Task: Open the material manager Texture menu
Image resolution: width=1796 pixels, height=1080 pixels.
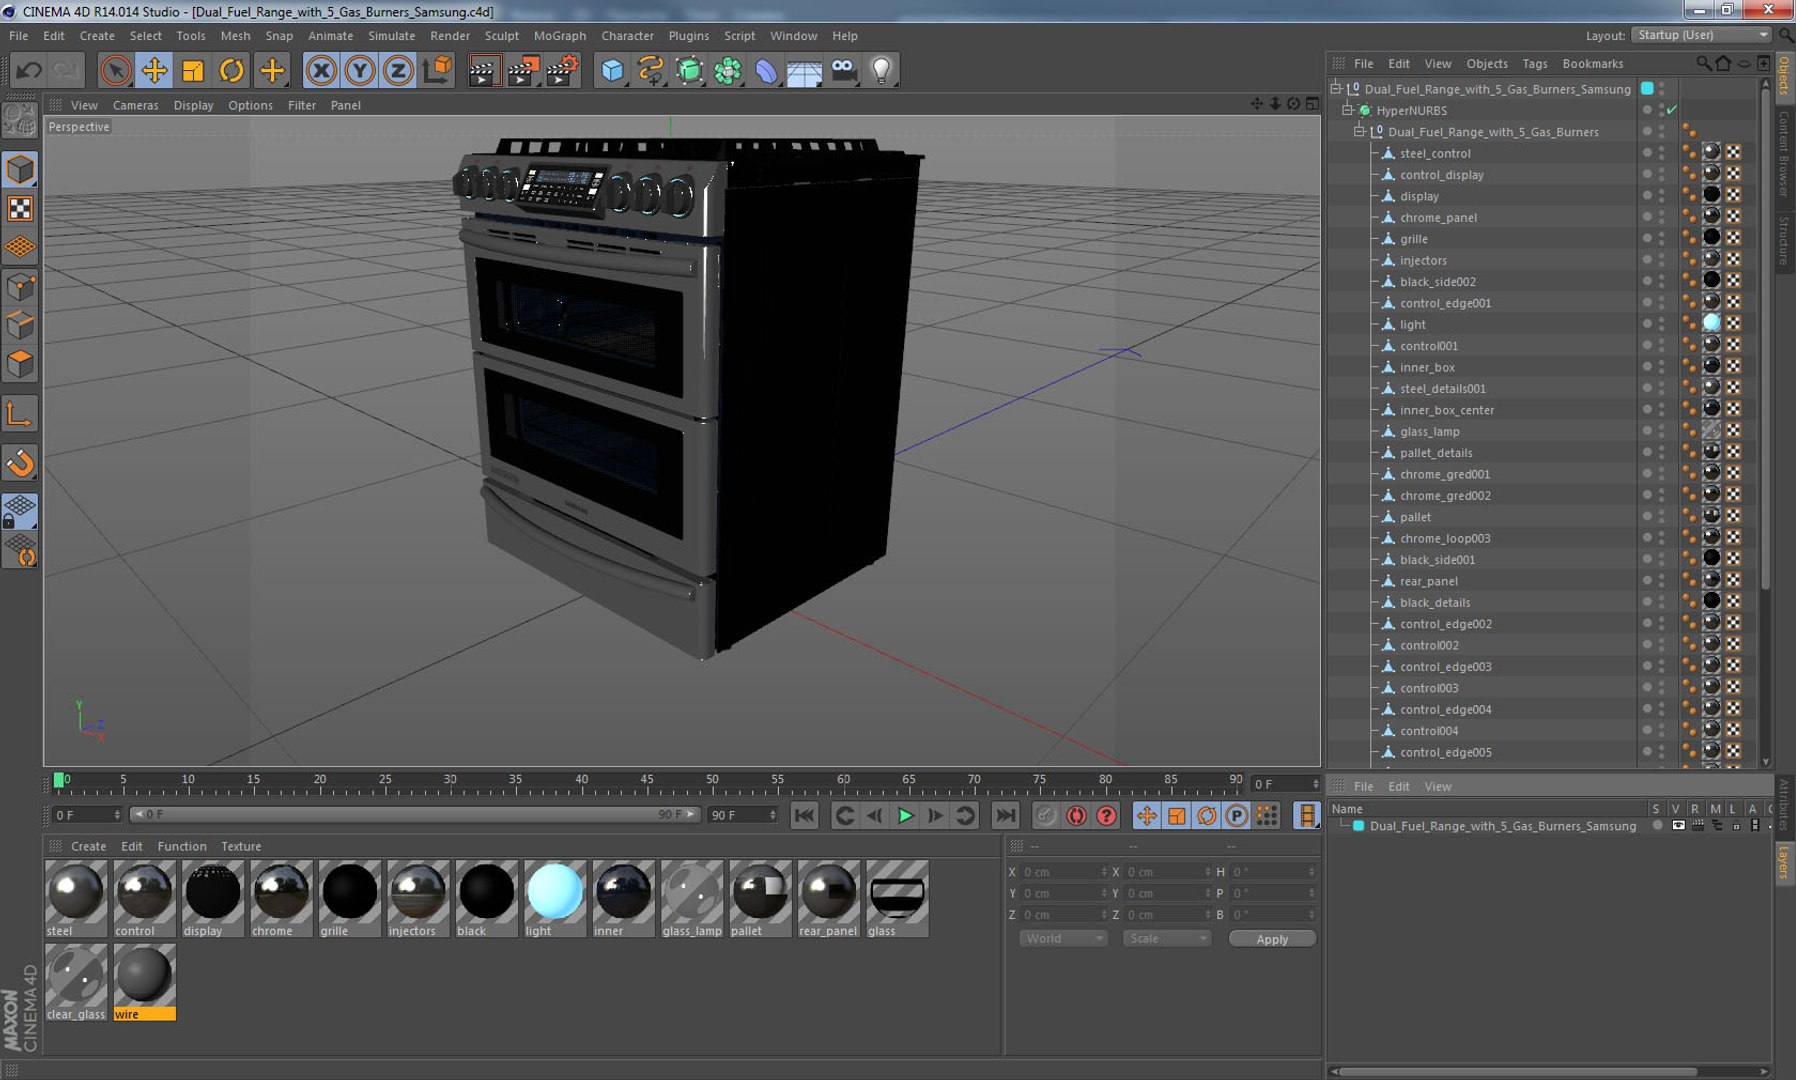Action: point(241,846)
